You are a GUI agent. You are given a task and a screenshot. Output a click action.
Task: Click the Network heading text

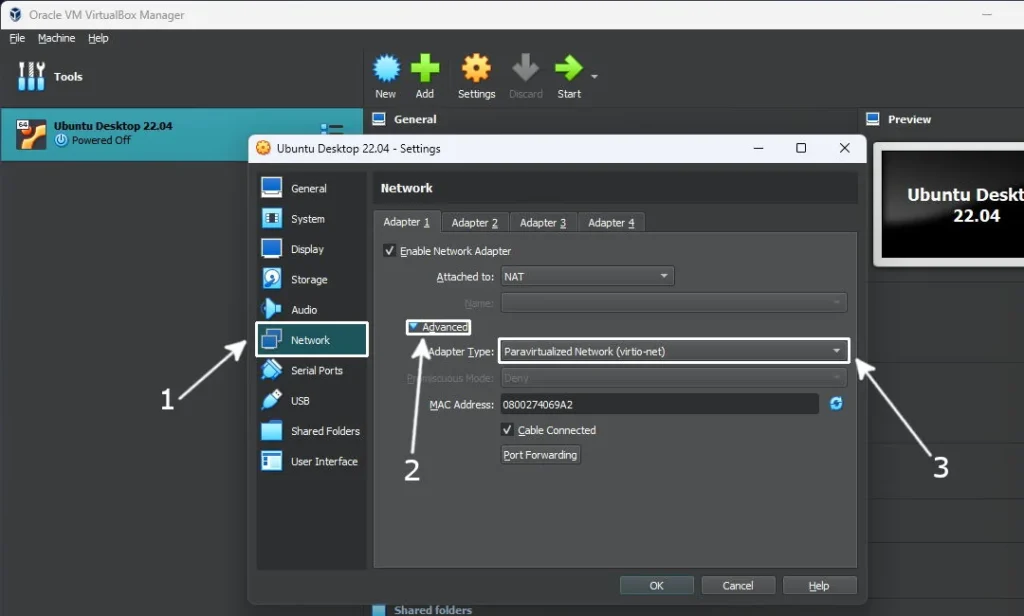coord(406,188)
